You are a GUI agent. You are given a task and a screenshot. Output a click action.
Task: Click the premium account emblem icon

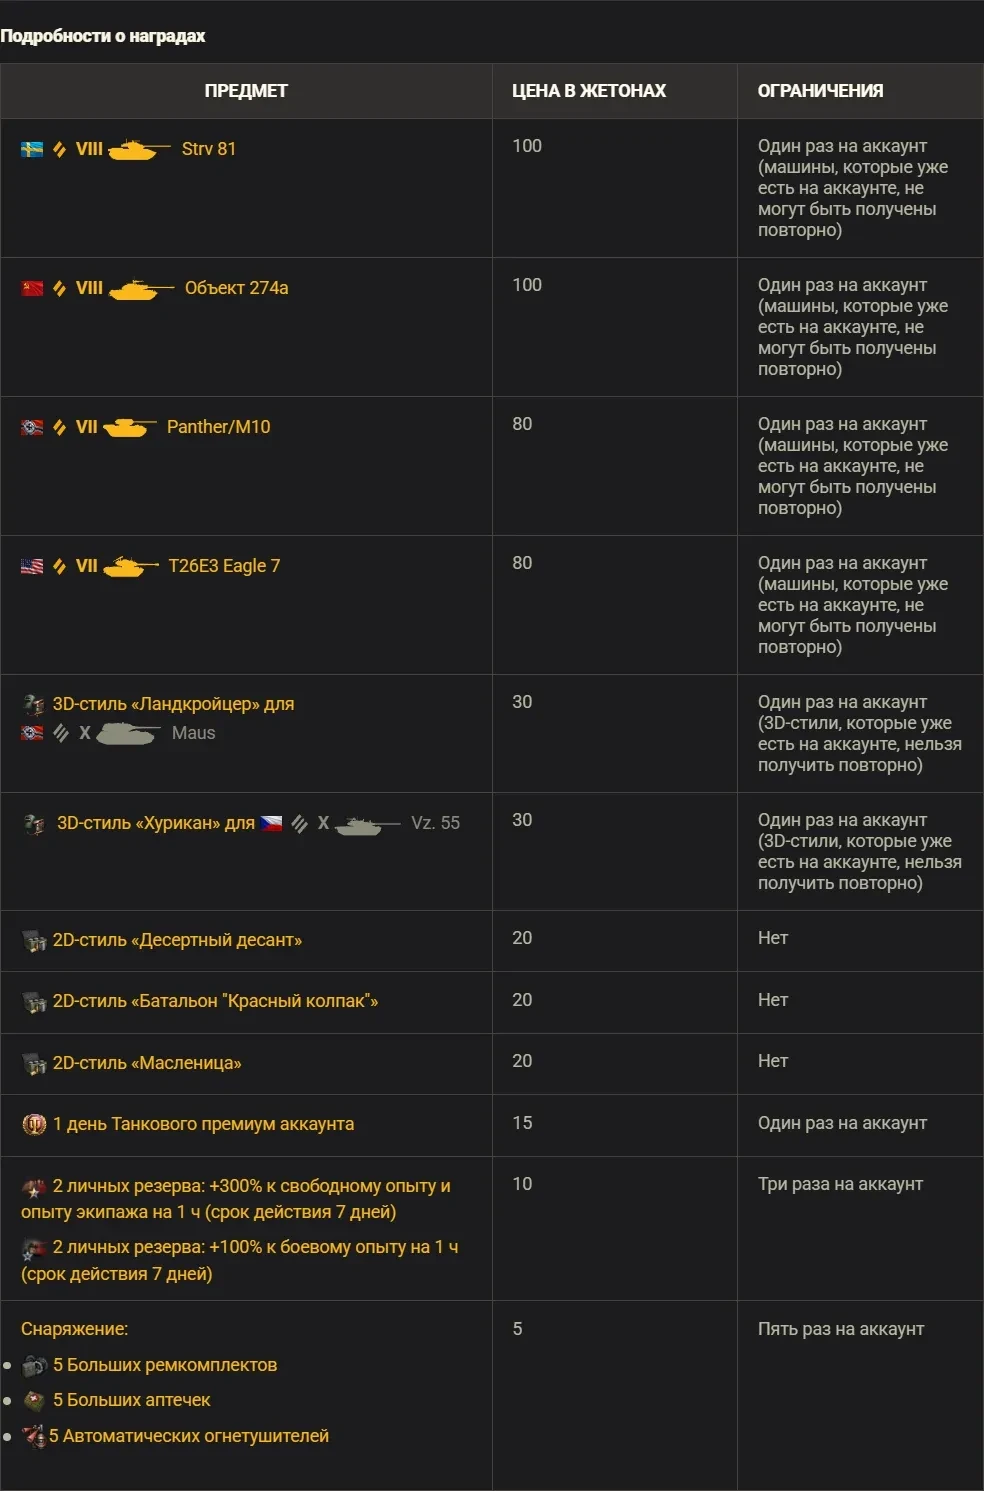pyautogui.click(x=34, y=1124)
